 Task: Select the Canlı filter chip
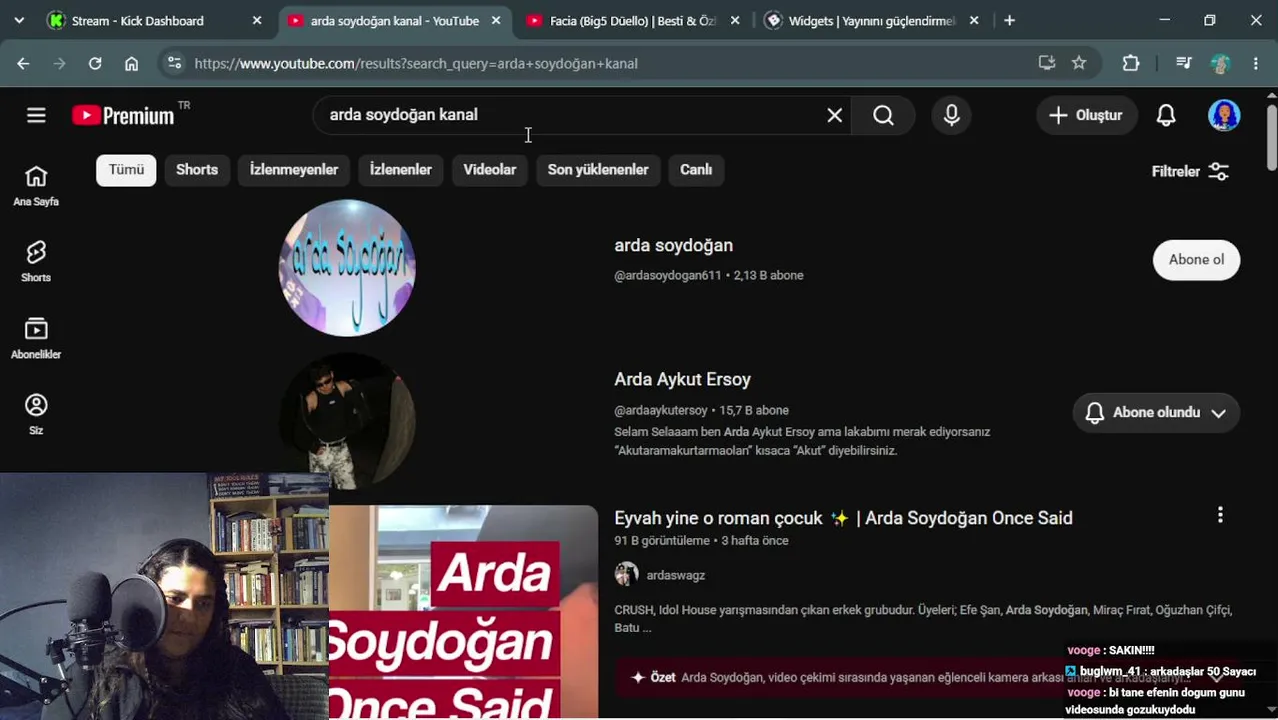pyautogui.click(x=696, y=170)
